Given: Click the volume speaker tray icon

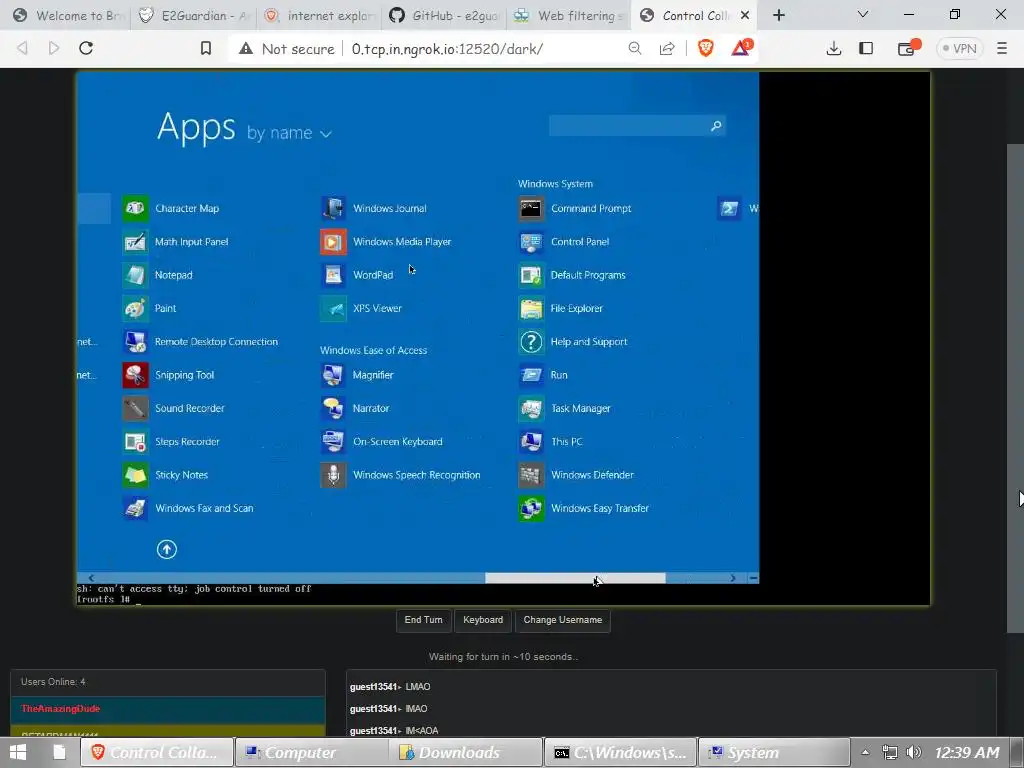Looking at the screenshot, I should (x=914, y=752).
